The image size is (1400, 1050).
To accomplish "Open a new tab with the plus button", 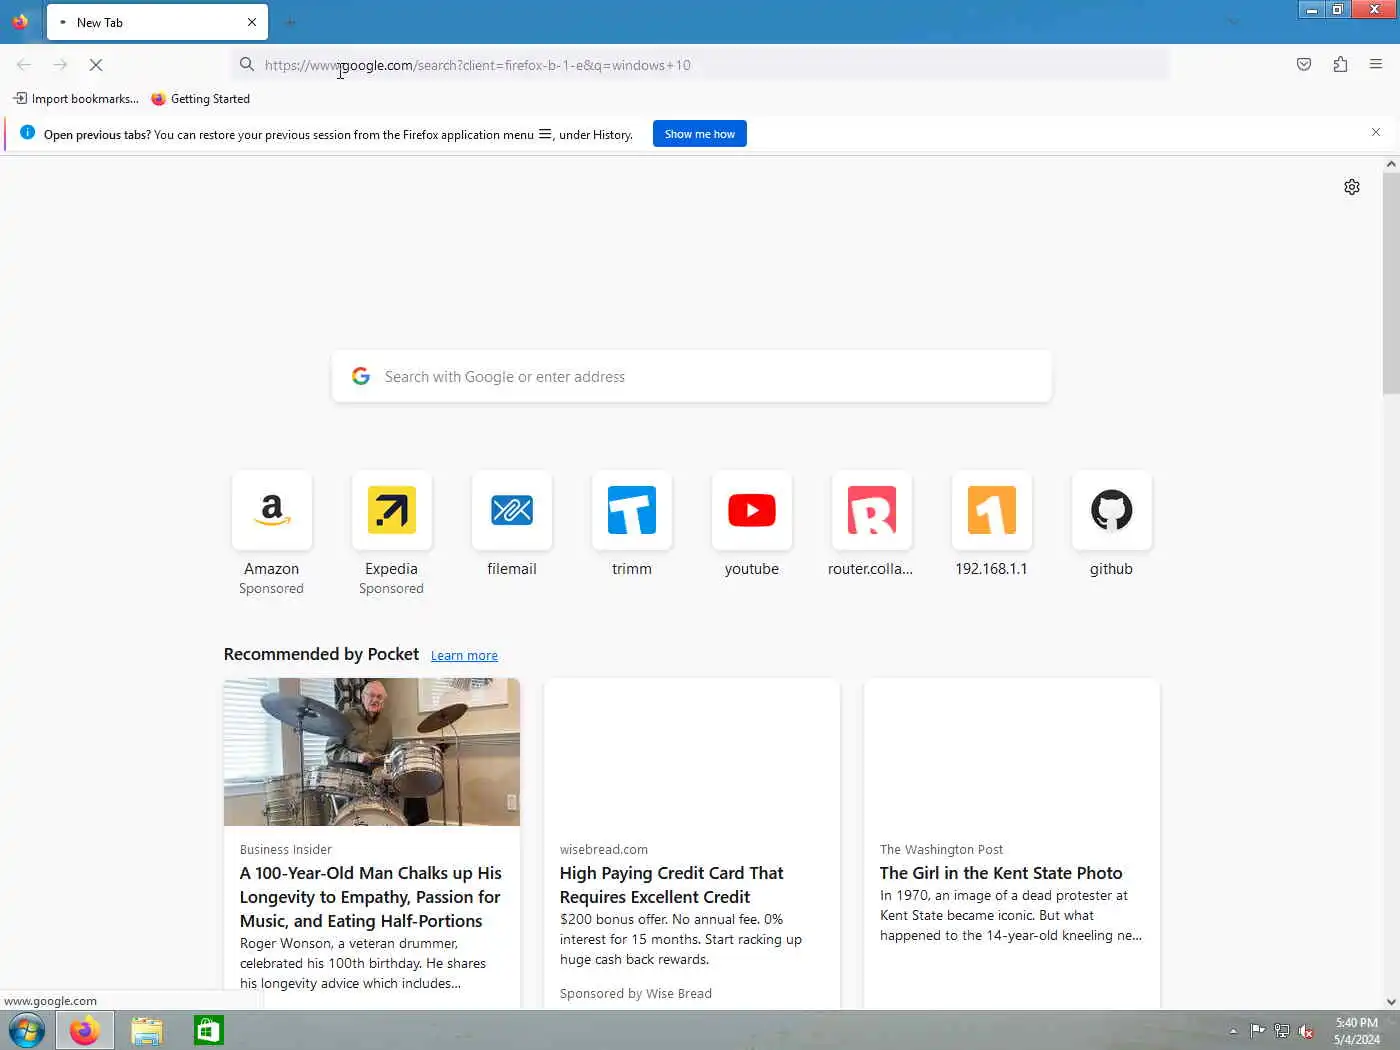I will click(x=290, y=22).
